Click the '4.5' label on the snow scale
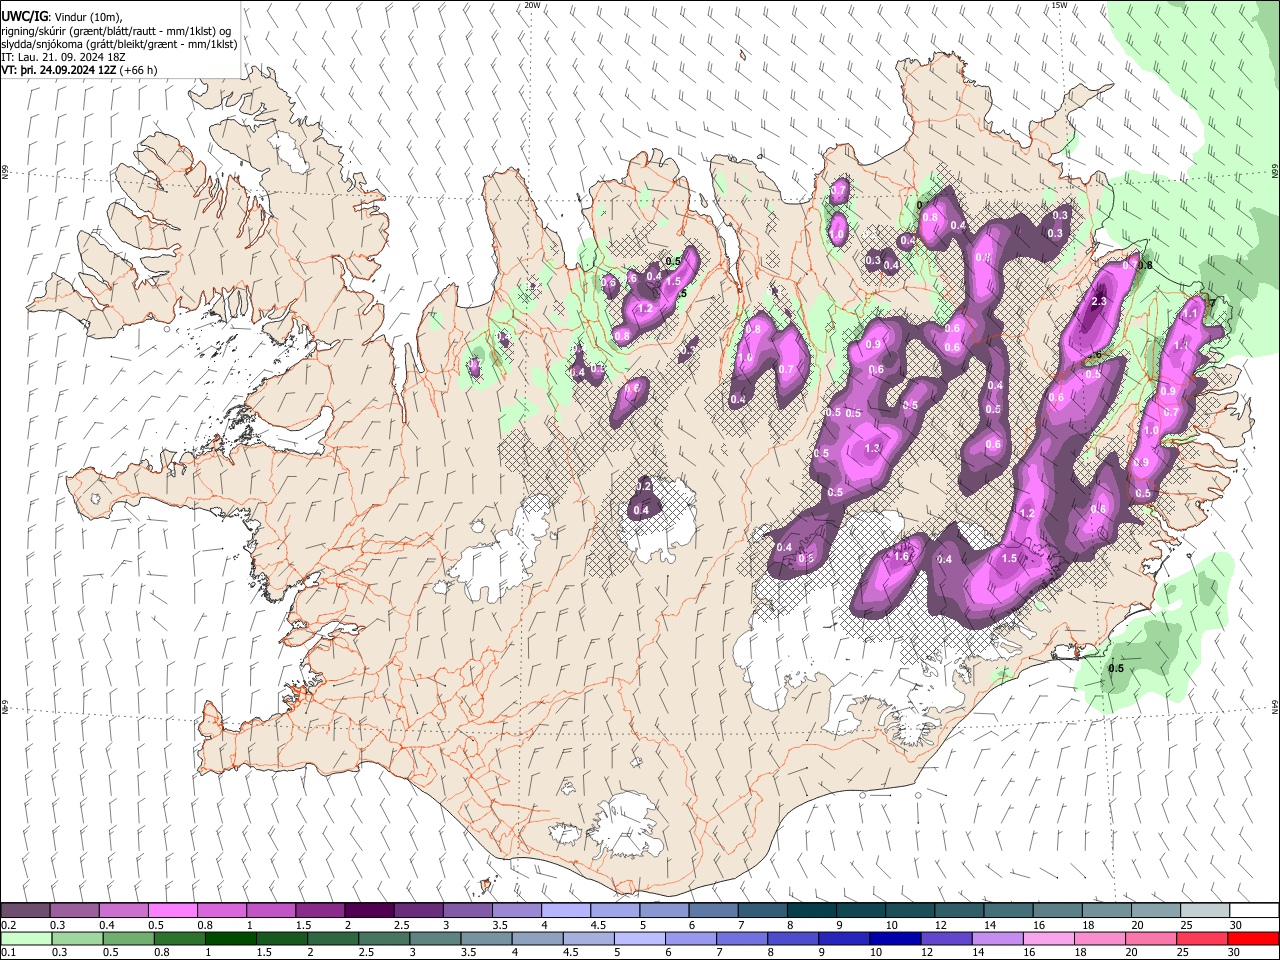1280x960 pixels. click(x=598, y=925)
